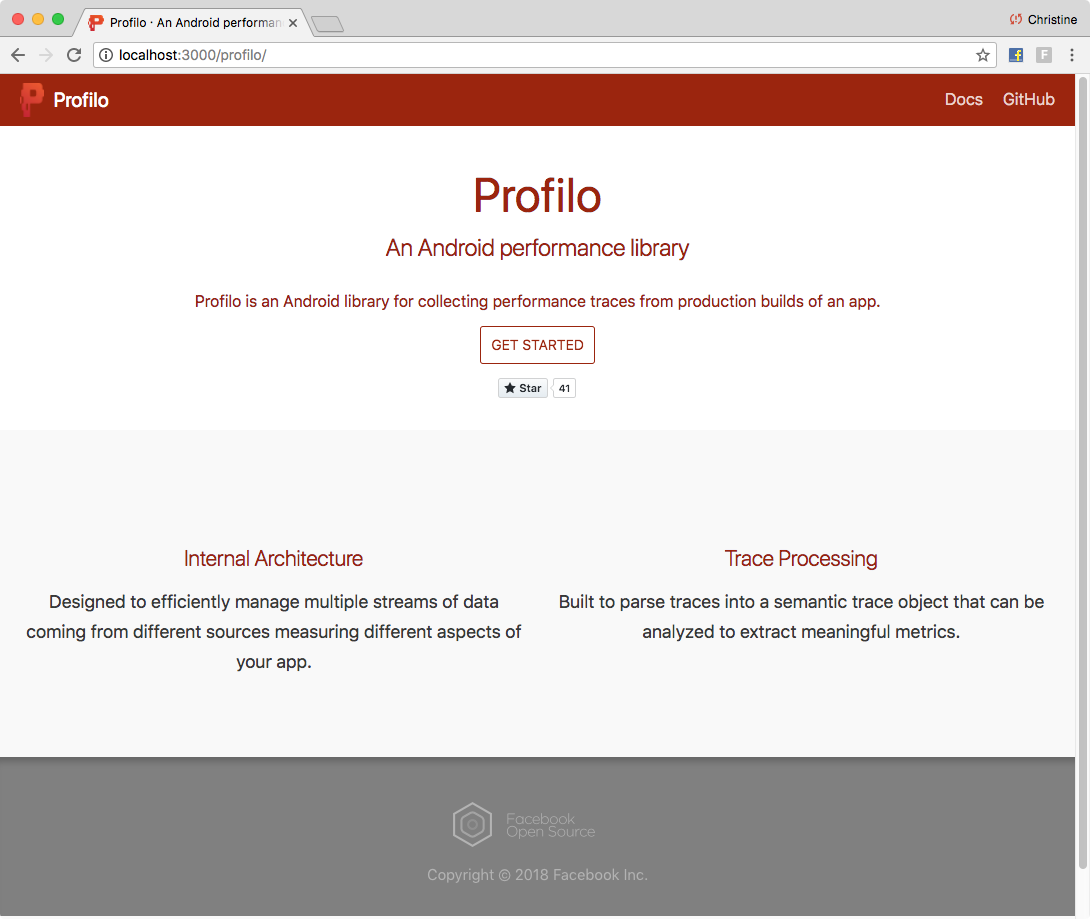Click the Profilo logo icon in navbar

click(29, 100)
